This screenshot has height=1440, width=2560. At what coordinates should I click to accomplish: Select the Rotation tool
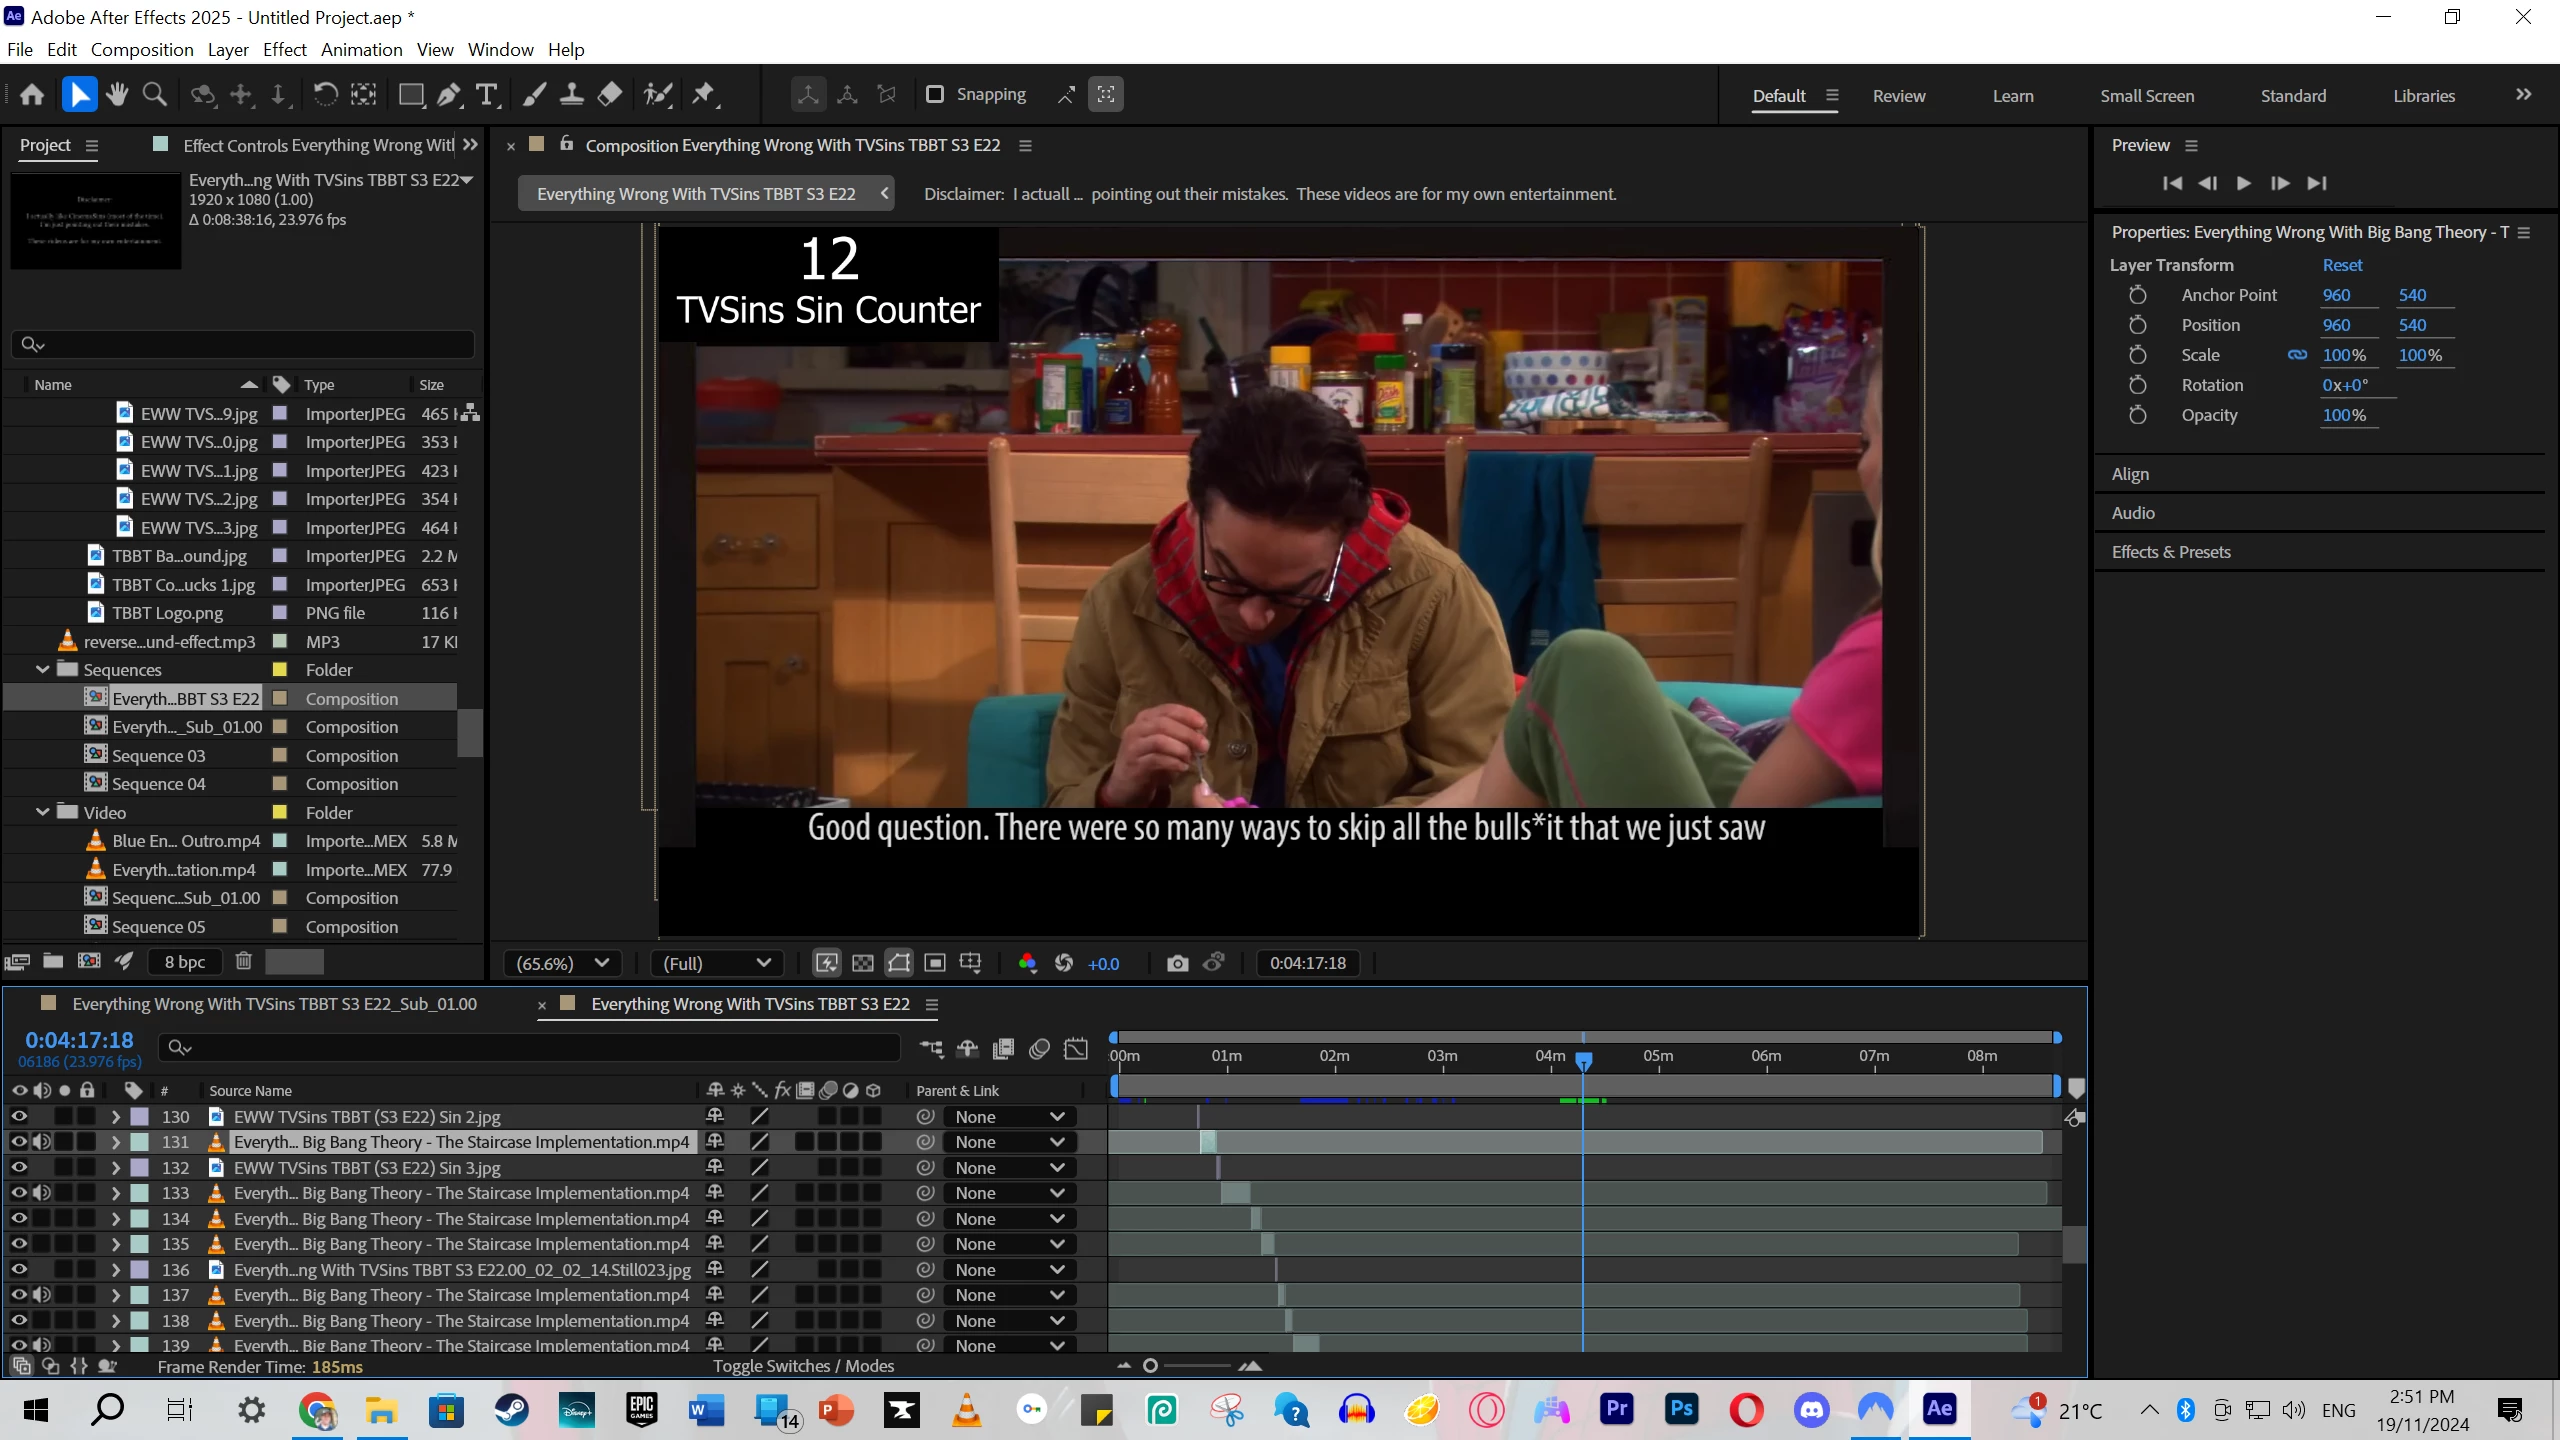pyautogui.click(x=325, y=95)
